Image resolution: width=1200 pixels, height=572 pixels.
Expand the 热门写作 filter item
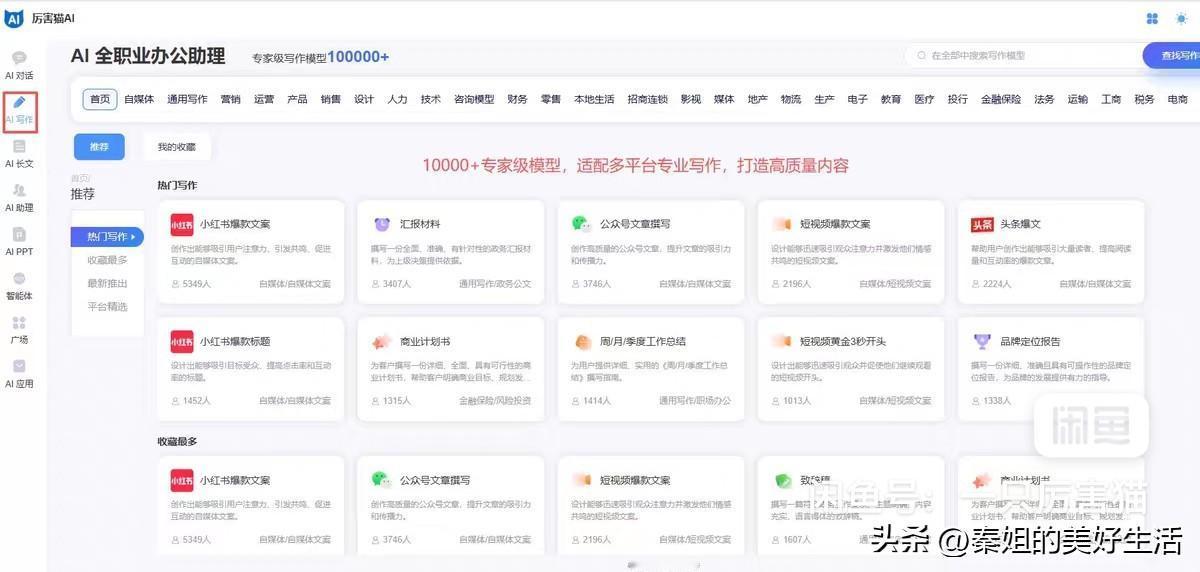click(107, 237)
